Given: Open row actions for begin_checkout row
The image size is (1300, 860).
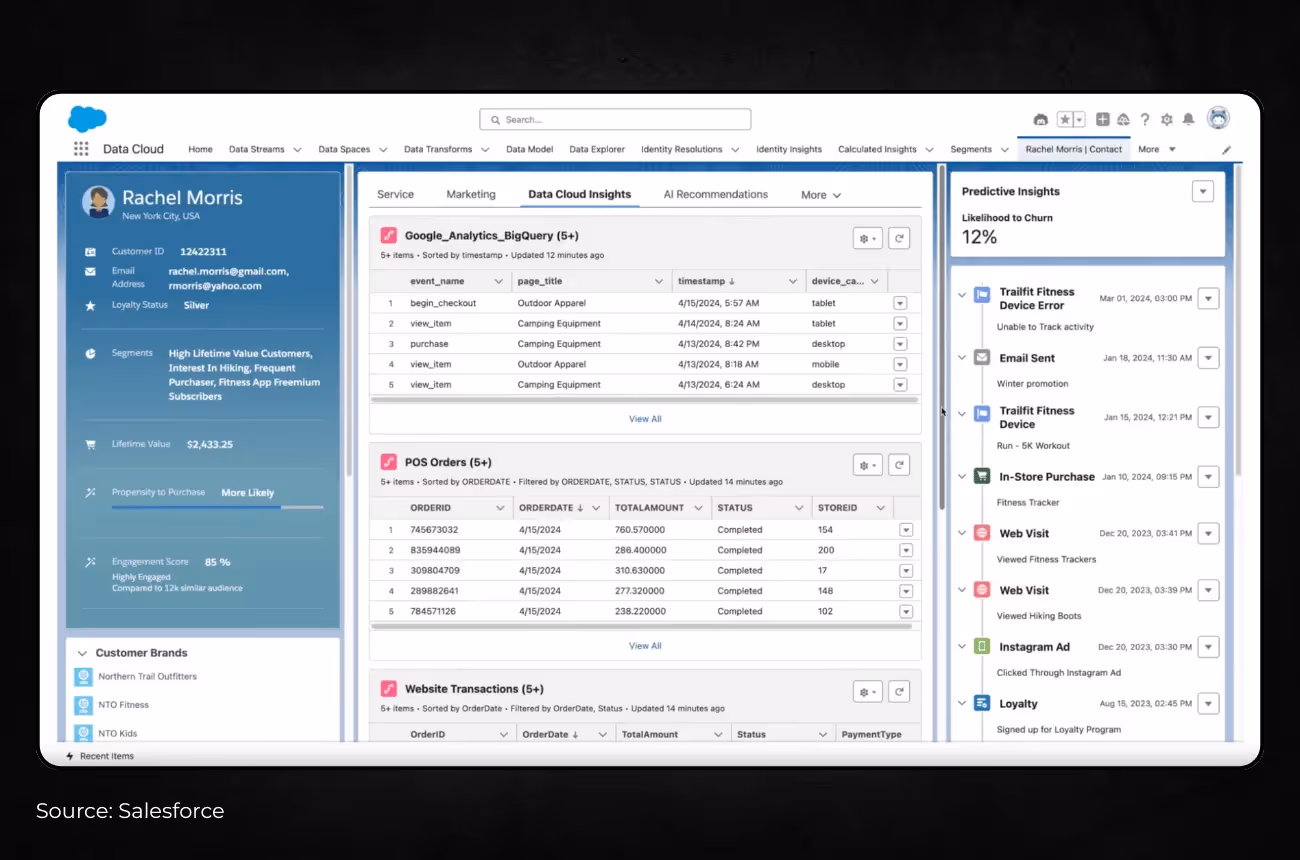Looking at the screenshot, I should tap(900, 303).
